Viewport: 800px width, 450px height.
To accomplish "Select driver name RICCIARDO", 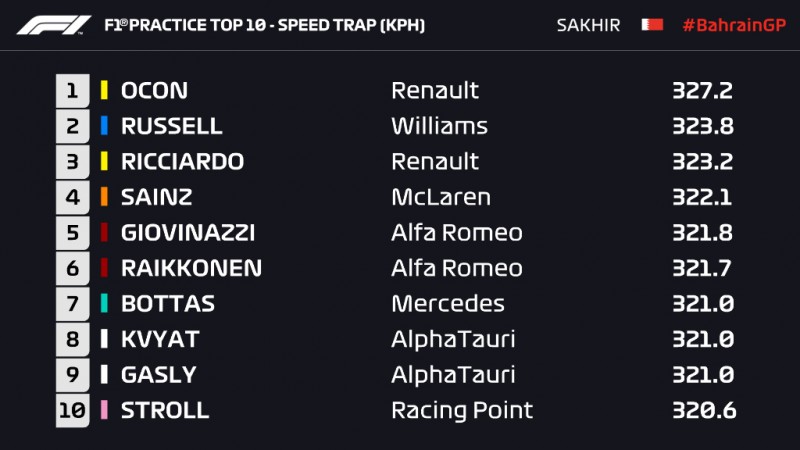I will (x=182, y=161).
